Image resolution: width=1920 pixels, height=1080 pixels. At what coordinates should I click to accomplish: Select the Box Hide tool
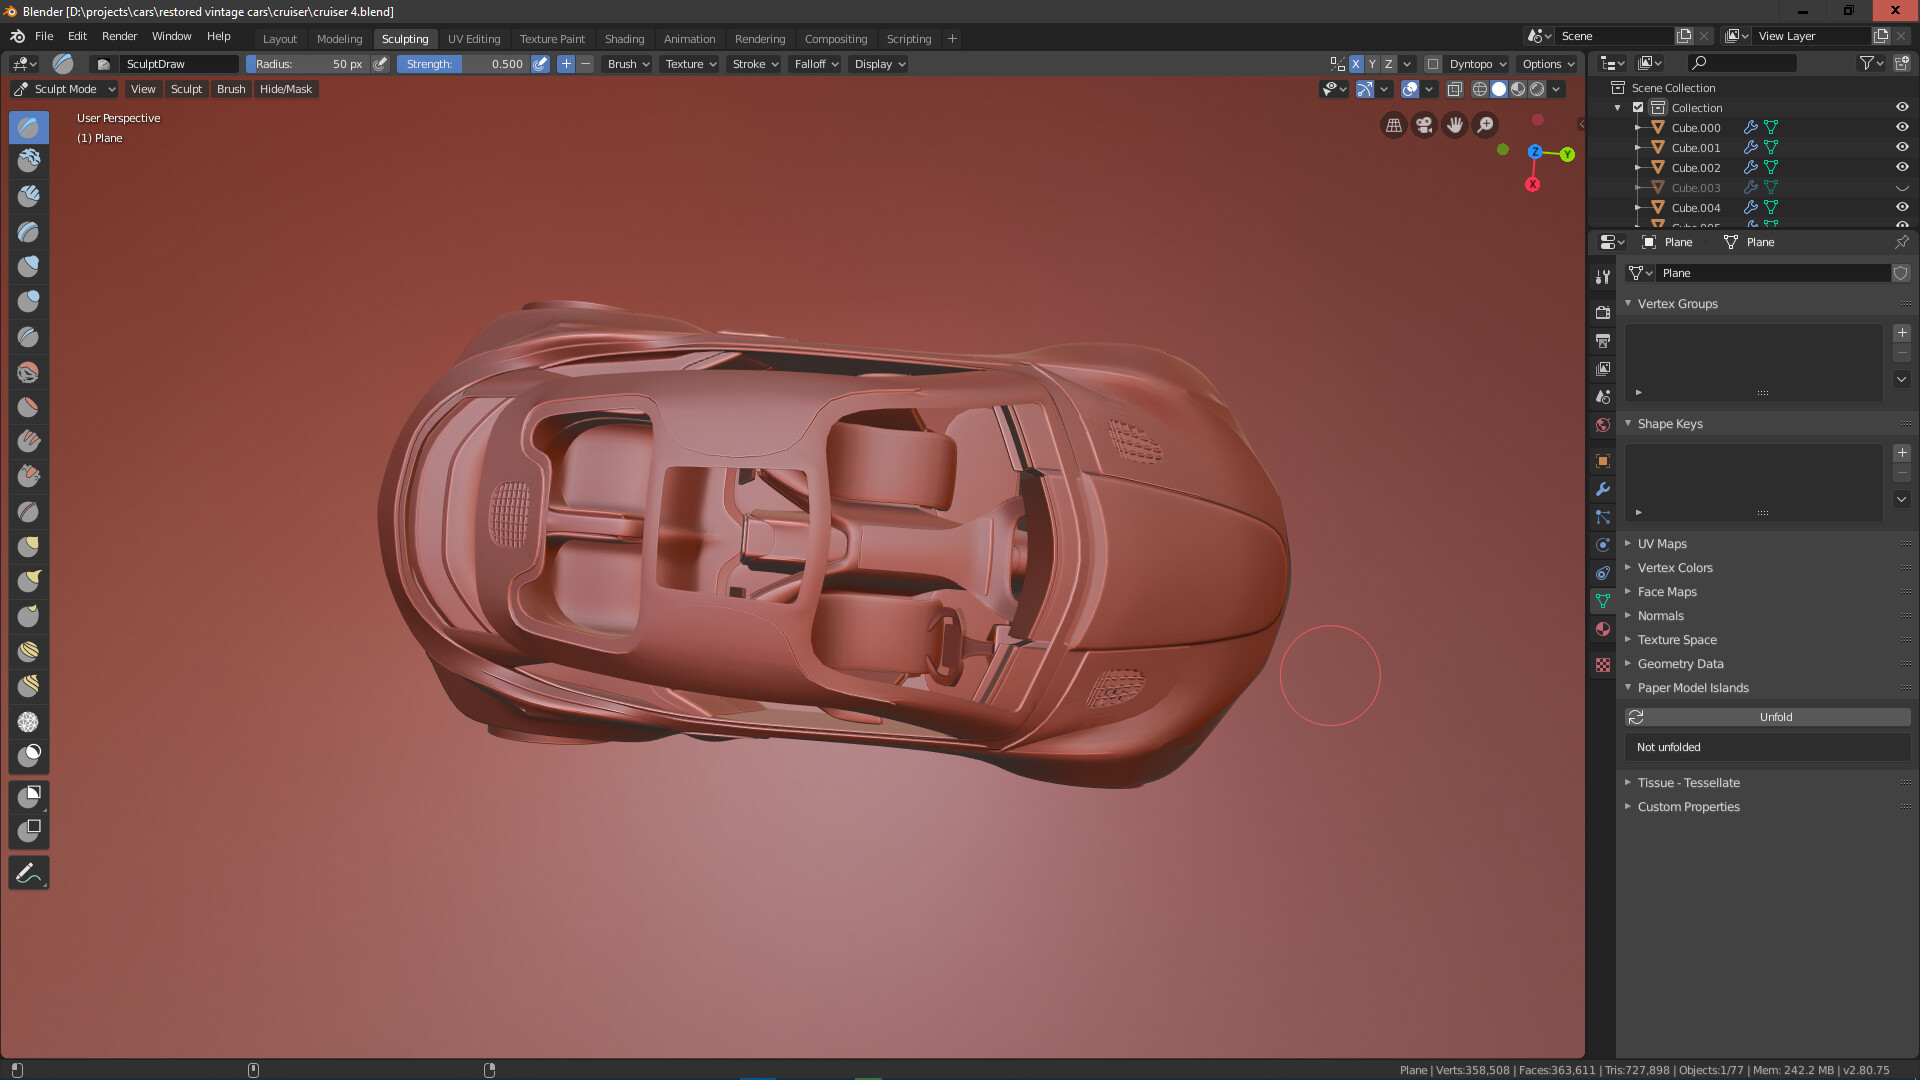[x=29, y=831]
